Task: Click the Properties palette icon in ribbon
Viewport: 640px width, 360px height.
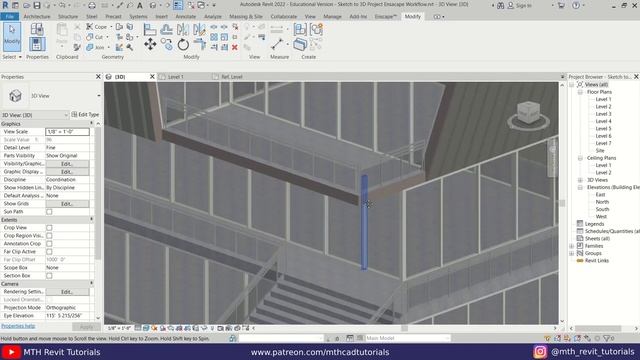Action: pos(37,44)
